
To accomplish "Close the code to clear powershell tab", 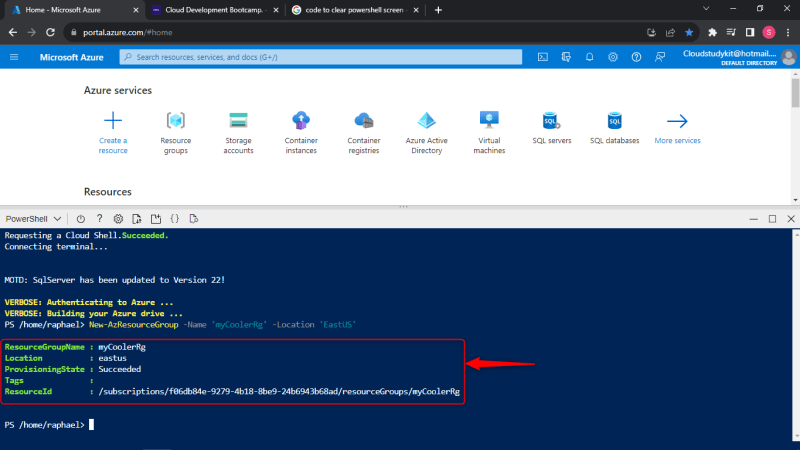I will (x=416, y=10).
